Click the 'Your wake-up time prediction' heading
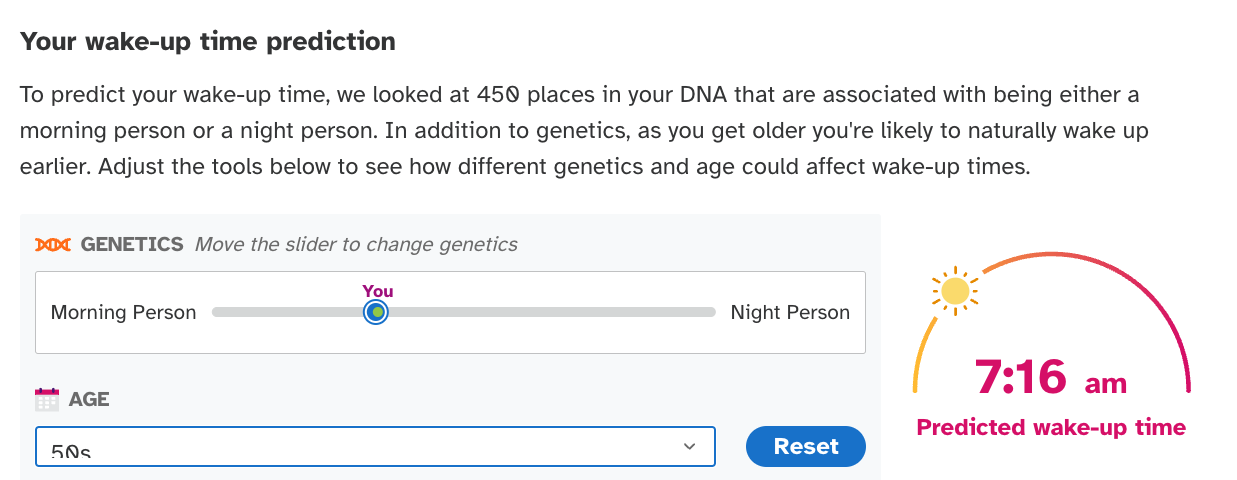Viewport: 1237px width, 480px height. pos(208,42)
